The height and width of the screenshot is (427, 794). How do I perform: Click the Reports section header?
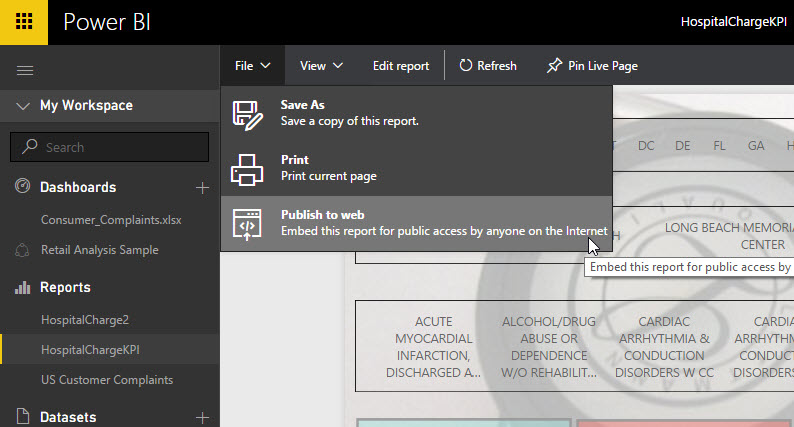[65, 288]
